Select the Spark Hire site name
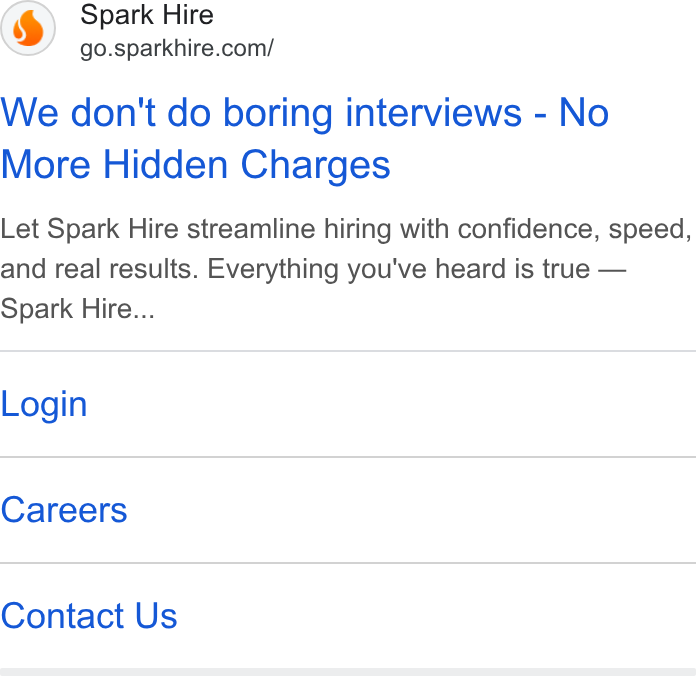 tap(147, 15)
